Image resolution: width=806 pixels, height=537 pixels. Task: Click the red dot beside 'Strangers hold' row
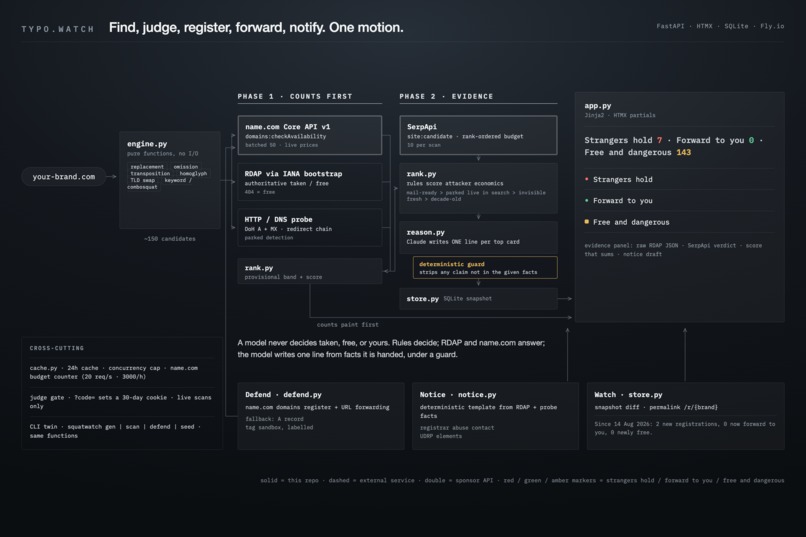coord(587,179)
